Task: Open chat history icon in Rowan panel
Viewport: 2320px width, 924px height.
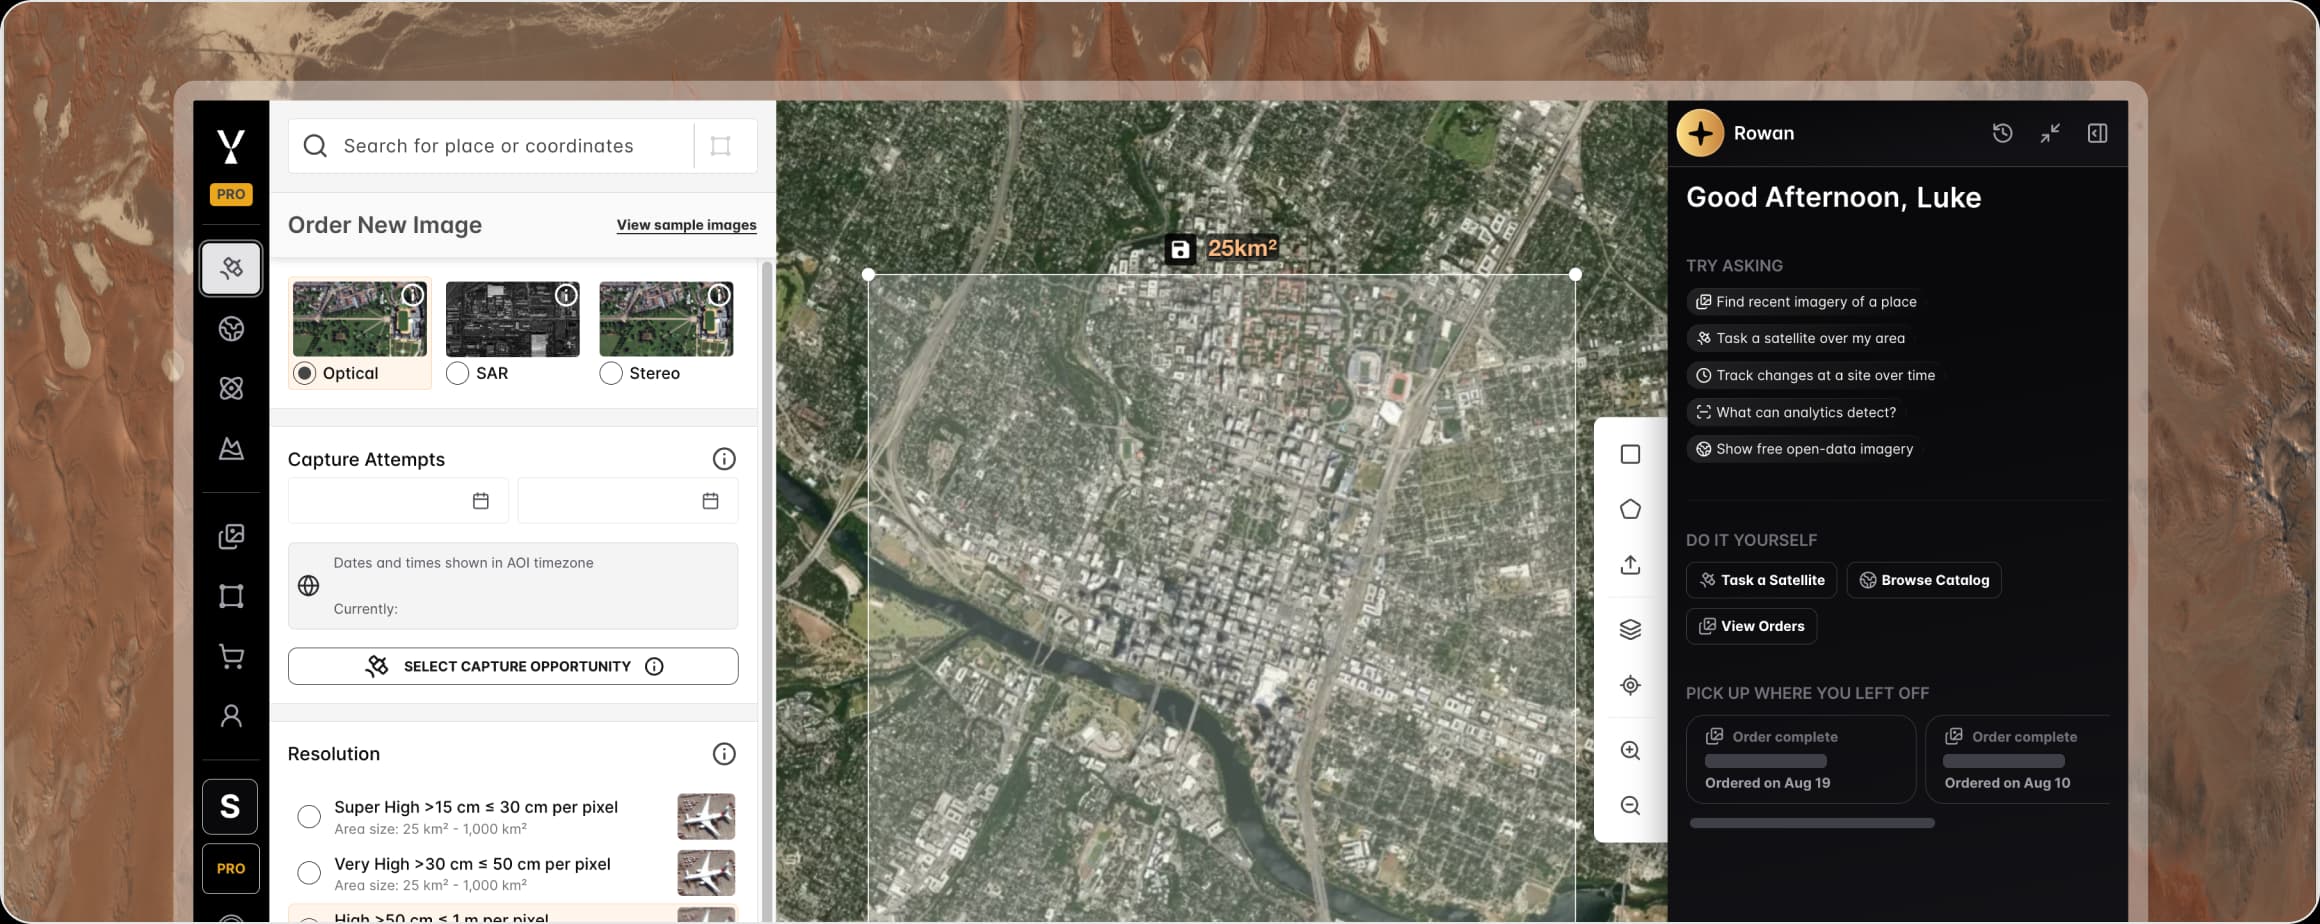Action: (2002, 133)
